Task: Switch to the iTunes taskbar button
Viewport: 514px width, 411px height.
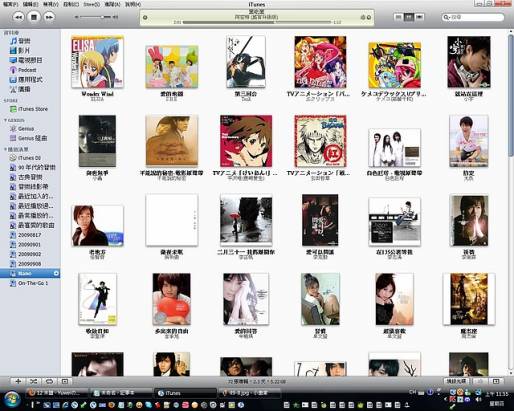Action: pos(184,393)
